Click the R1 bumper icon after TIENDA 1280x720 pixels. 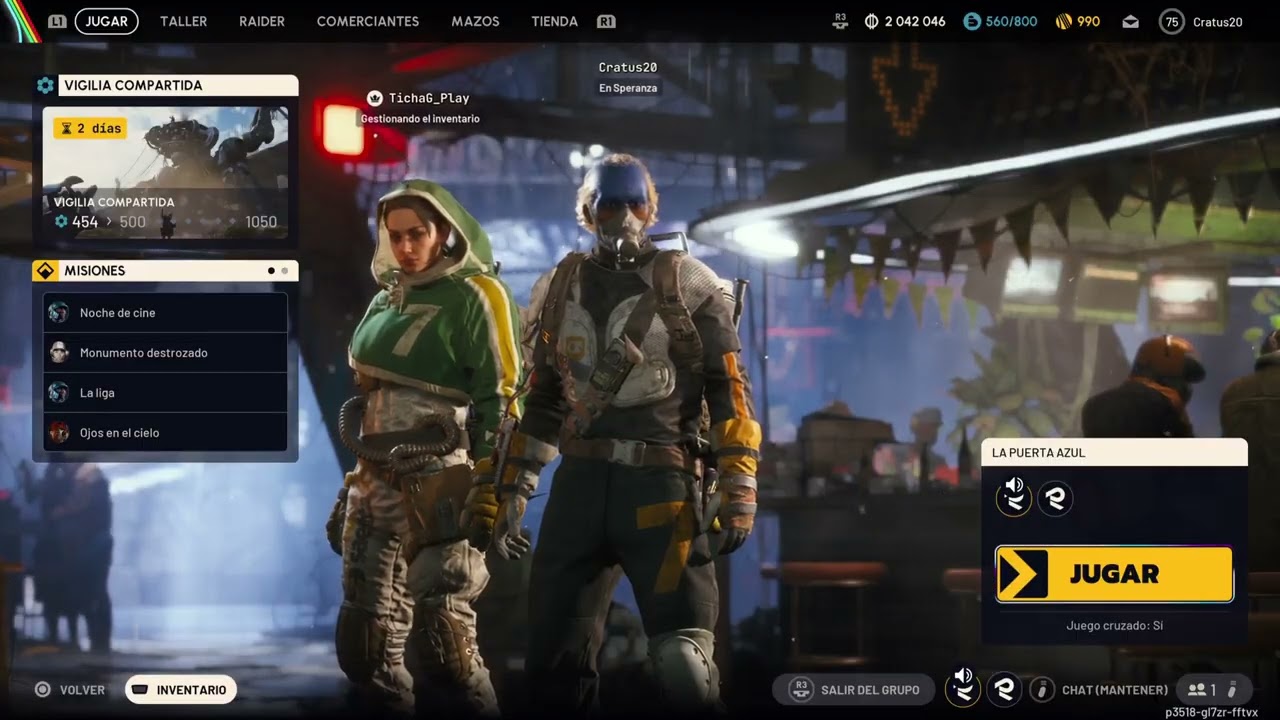point(605,21)
